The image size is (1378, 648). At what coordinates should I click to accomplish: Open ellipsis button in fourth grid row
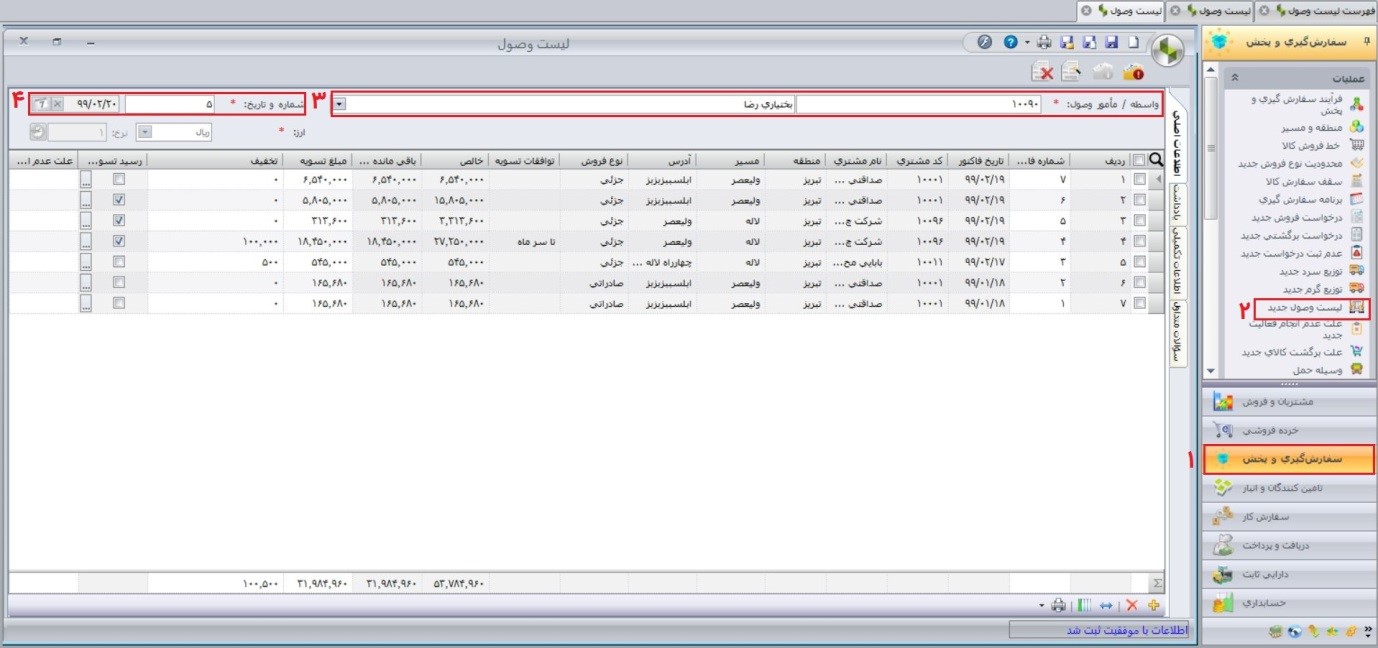86,241
